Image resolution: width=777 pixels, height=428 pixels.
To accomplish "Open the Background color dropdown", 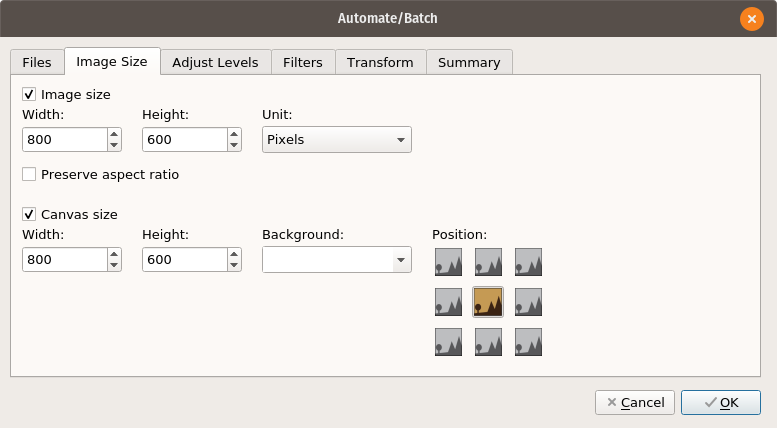I will click(337, 260).
